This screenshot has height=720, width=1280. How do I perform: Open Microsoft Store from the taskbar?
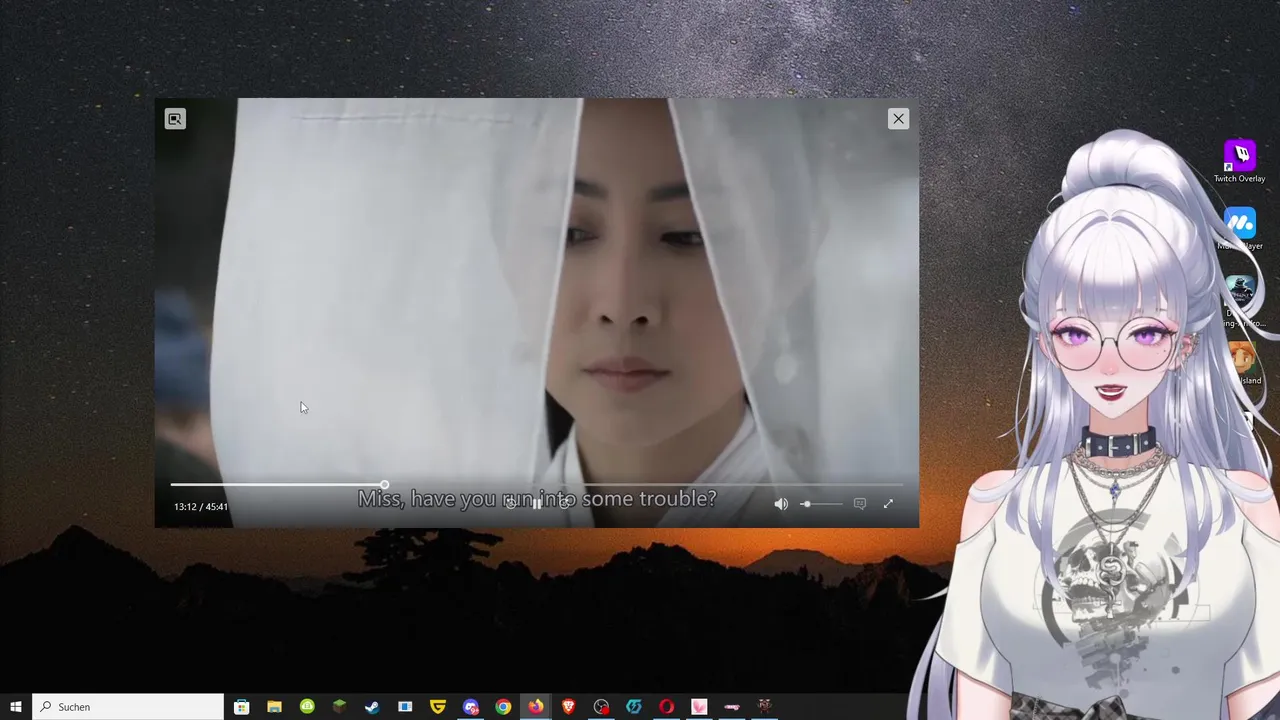[241, 707]
